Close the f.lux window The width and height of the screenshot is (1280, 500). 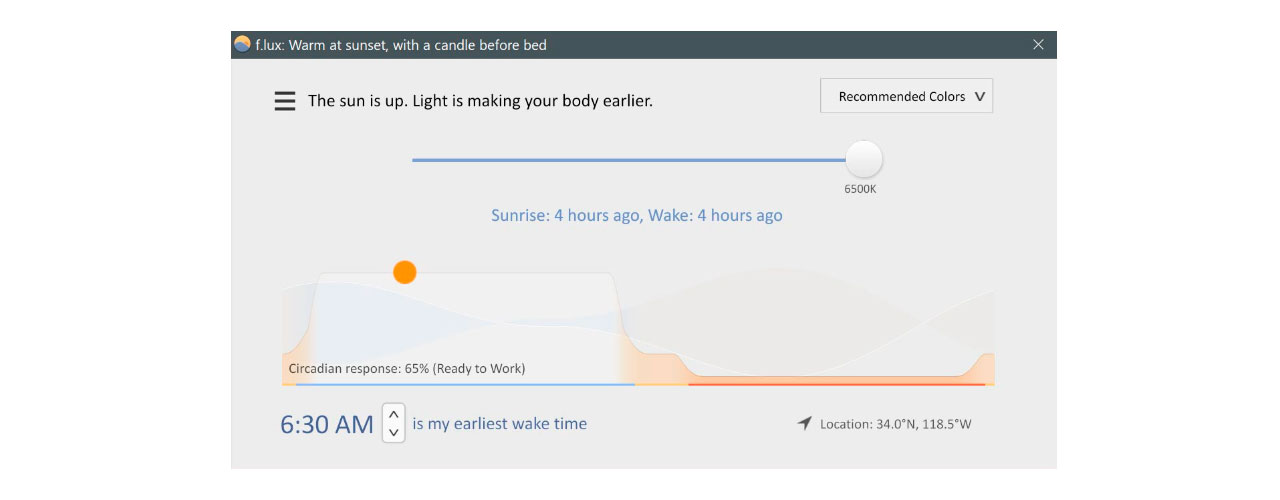click(1038, 44)
